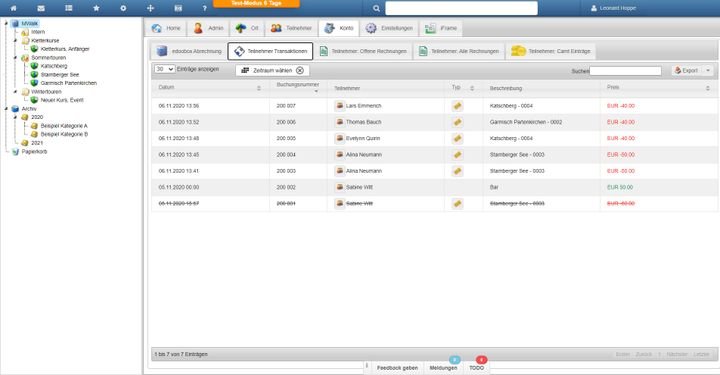Sort table by Buchungsnummer column

point(298,88)
